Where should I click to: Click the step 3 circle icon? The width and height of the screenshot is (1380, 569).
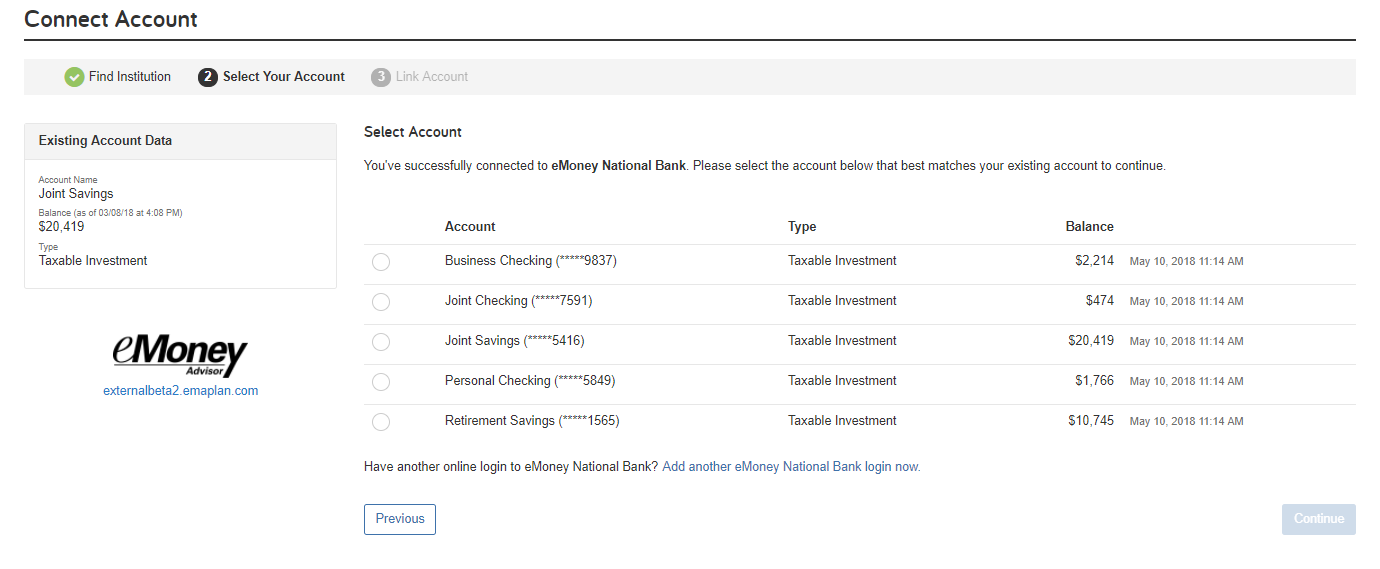click(381, 77)
